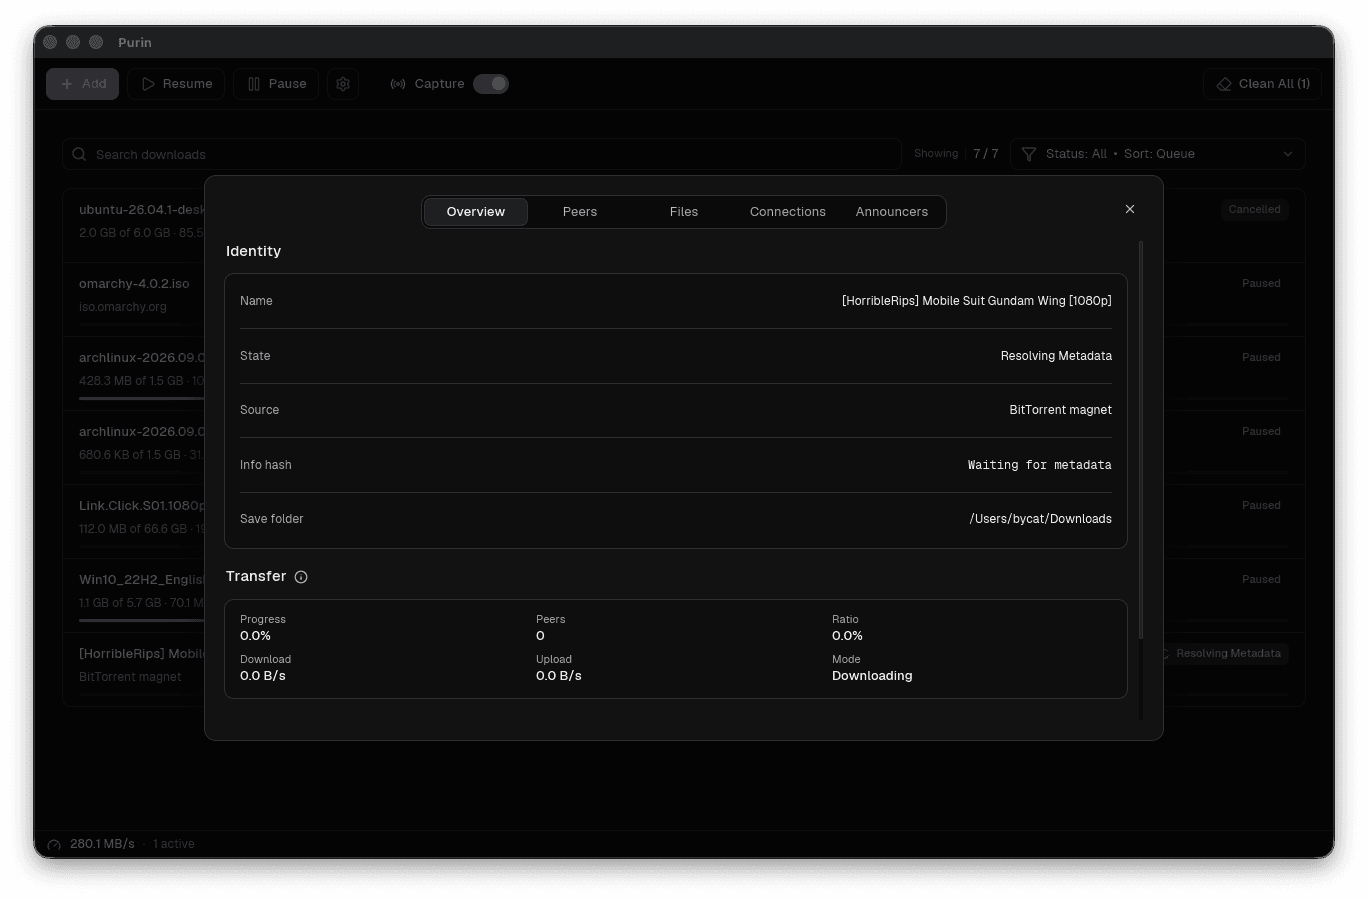
Task: Click the Capture broadcast icon
Action: (x=398, y=84)
